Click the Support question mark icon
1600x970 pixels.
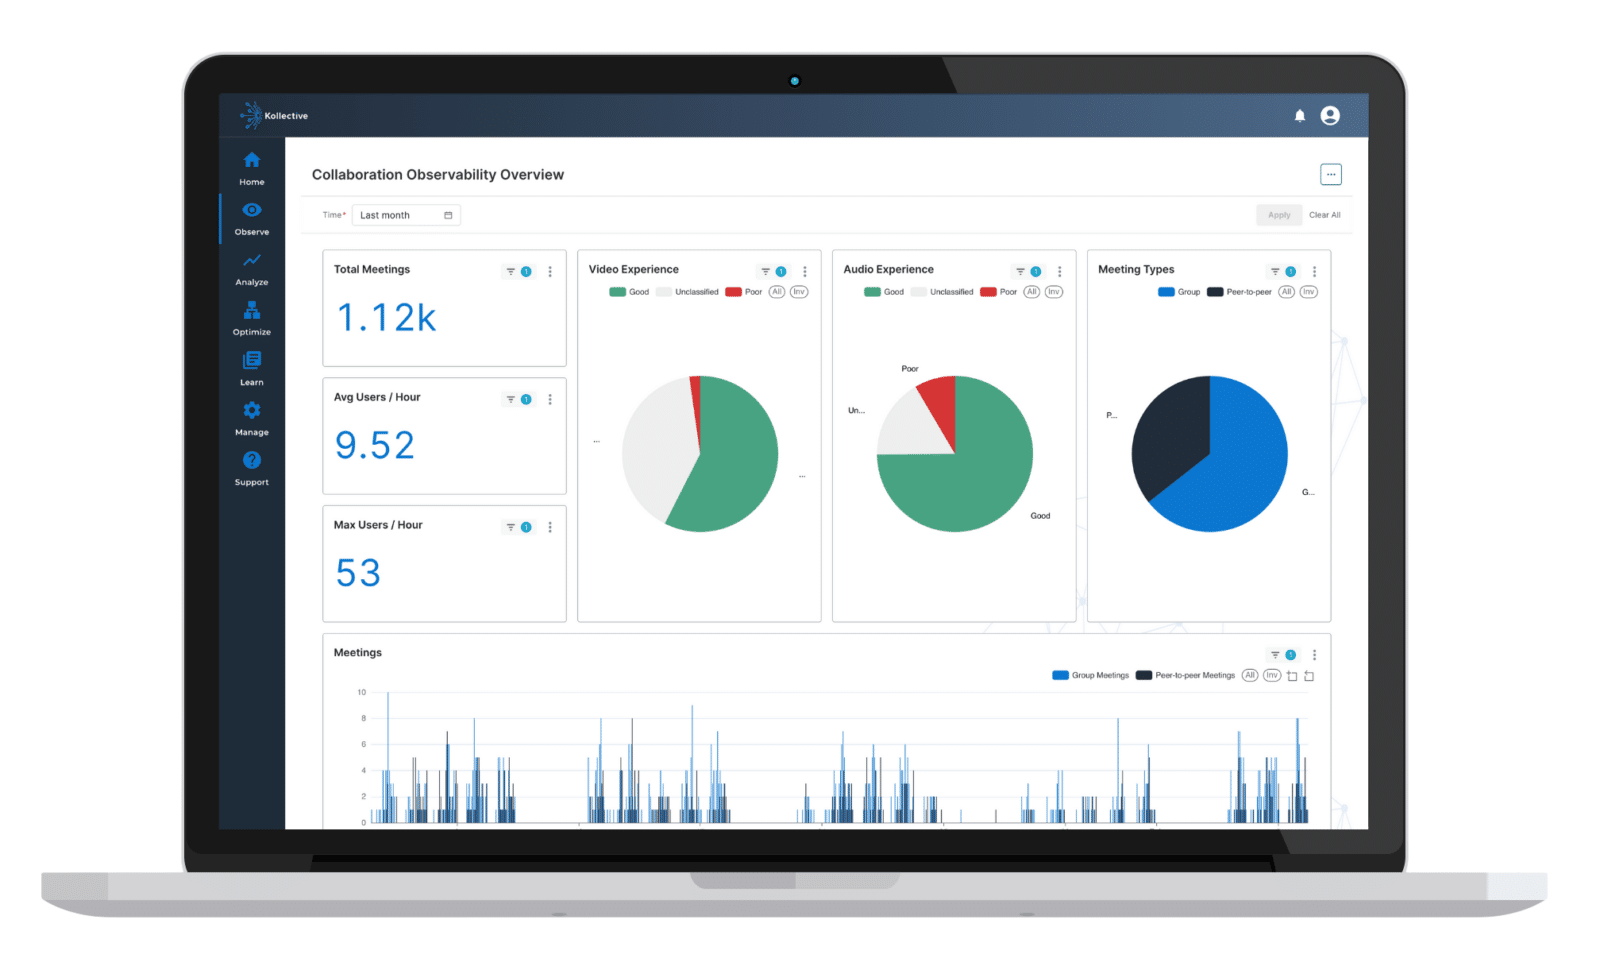(251, 461)
